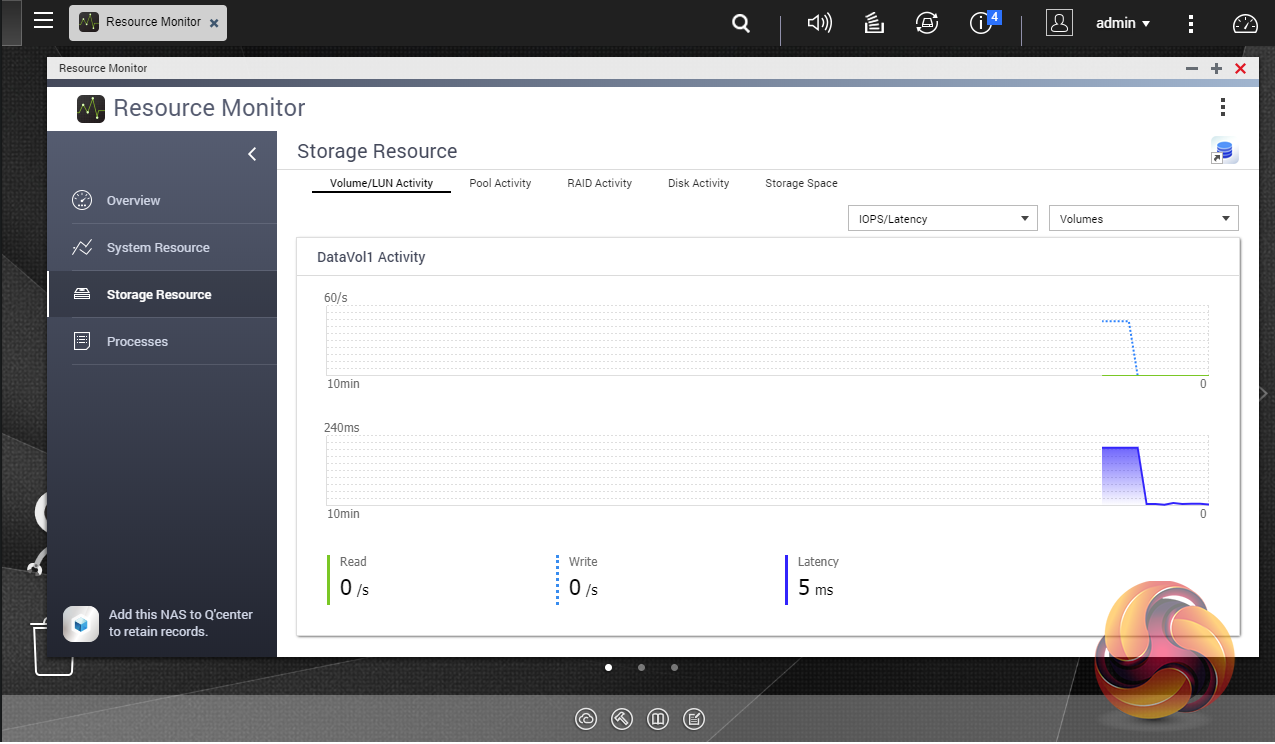Expand the IOPS/Latency dropdown
Viewport: 1275px width, 744px height.
pyautogui.click(x=942, y=219)
